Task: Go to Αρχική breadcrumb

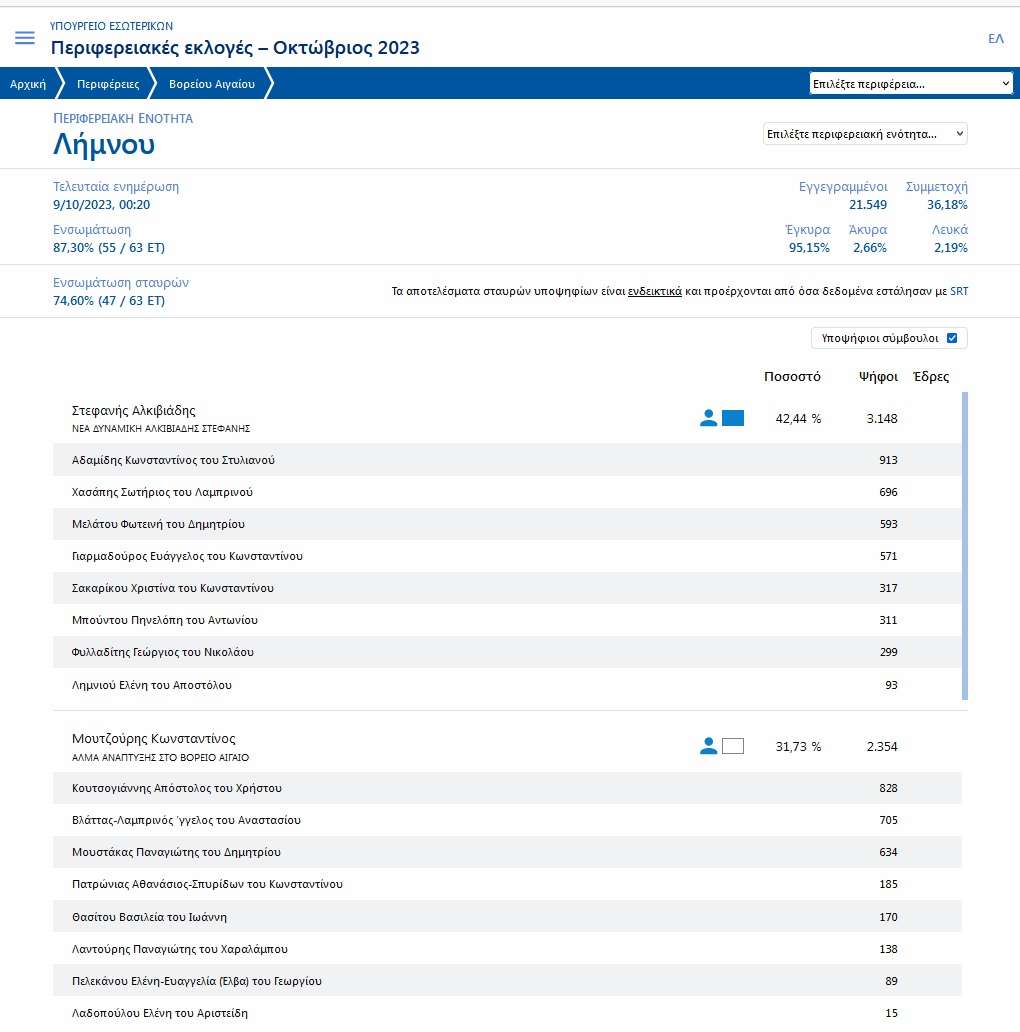Action: click(x=28, y=84)
